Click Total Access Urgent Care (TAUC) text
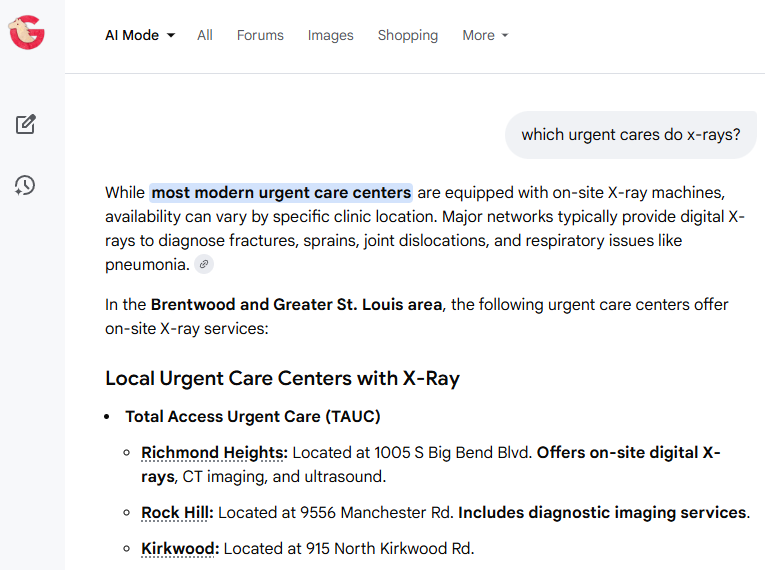765x570 pixels. (252, 416)
